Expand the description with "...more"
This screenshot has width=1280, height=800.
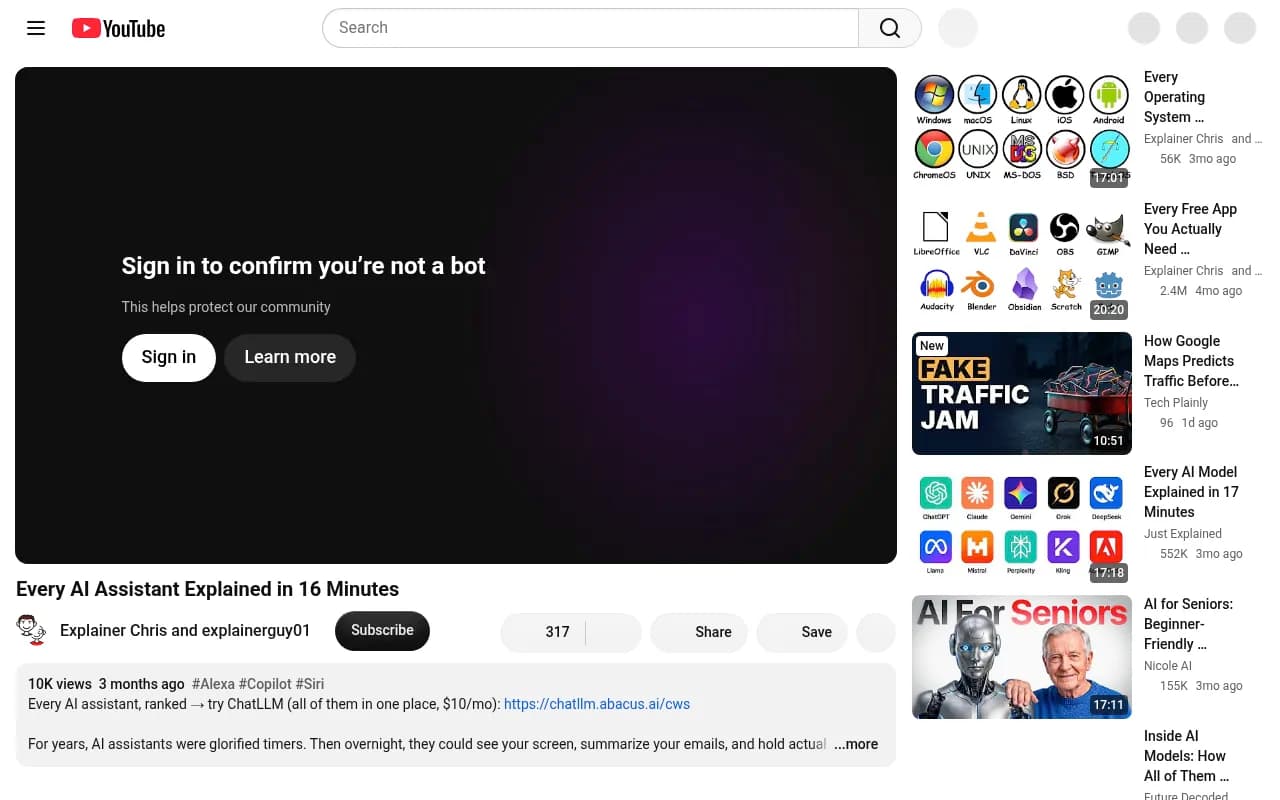pos(856,744)
